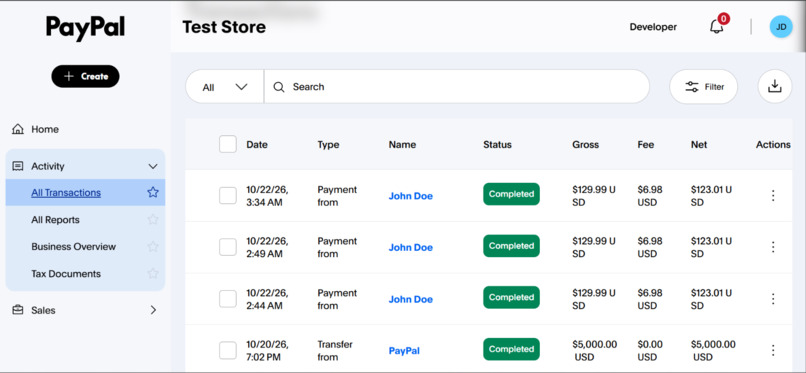Open Tax Documents in sidebar
This screenshot has height=373, width=806.
66,274
